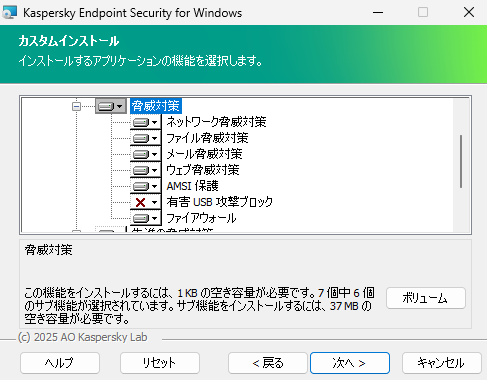
Task: Click the ボリューム button
Action: pyautogui.click(x=426, y=298)
